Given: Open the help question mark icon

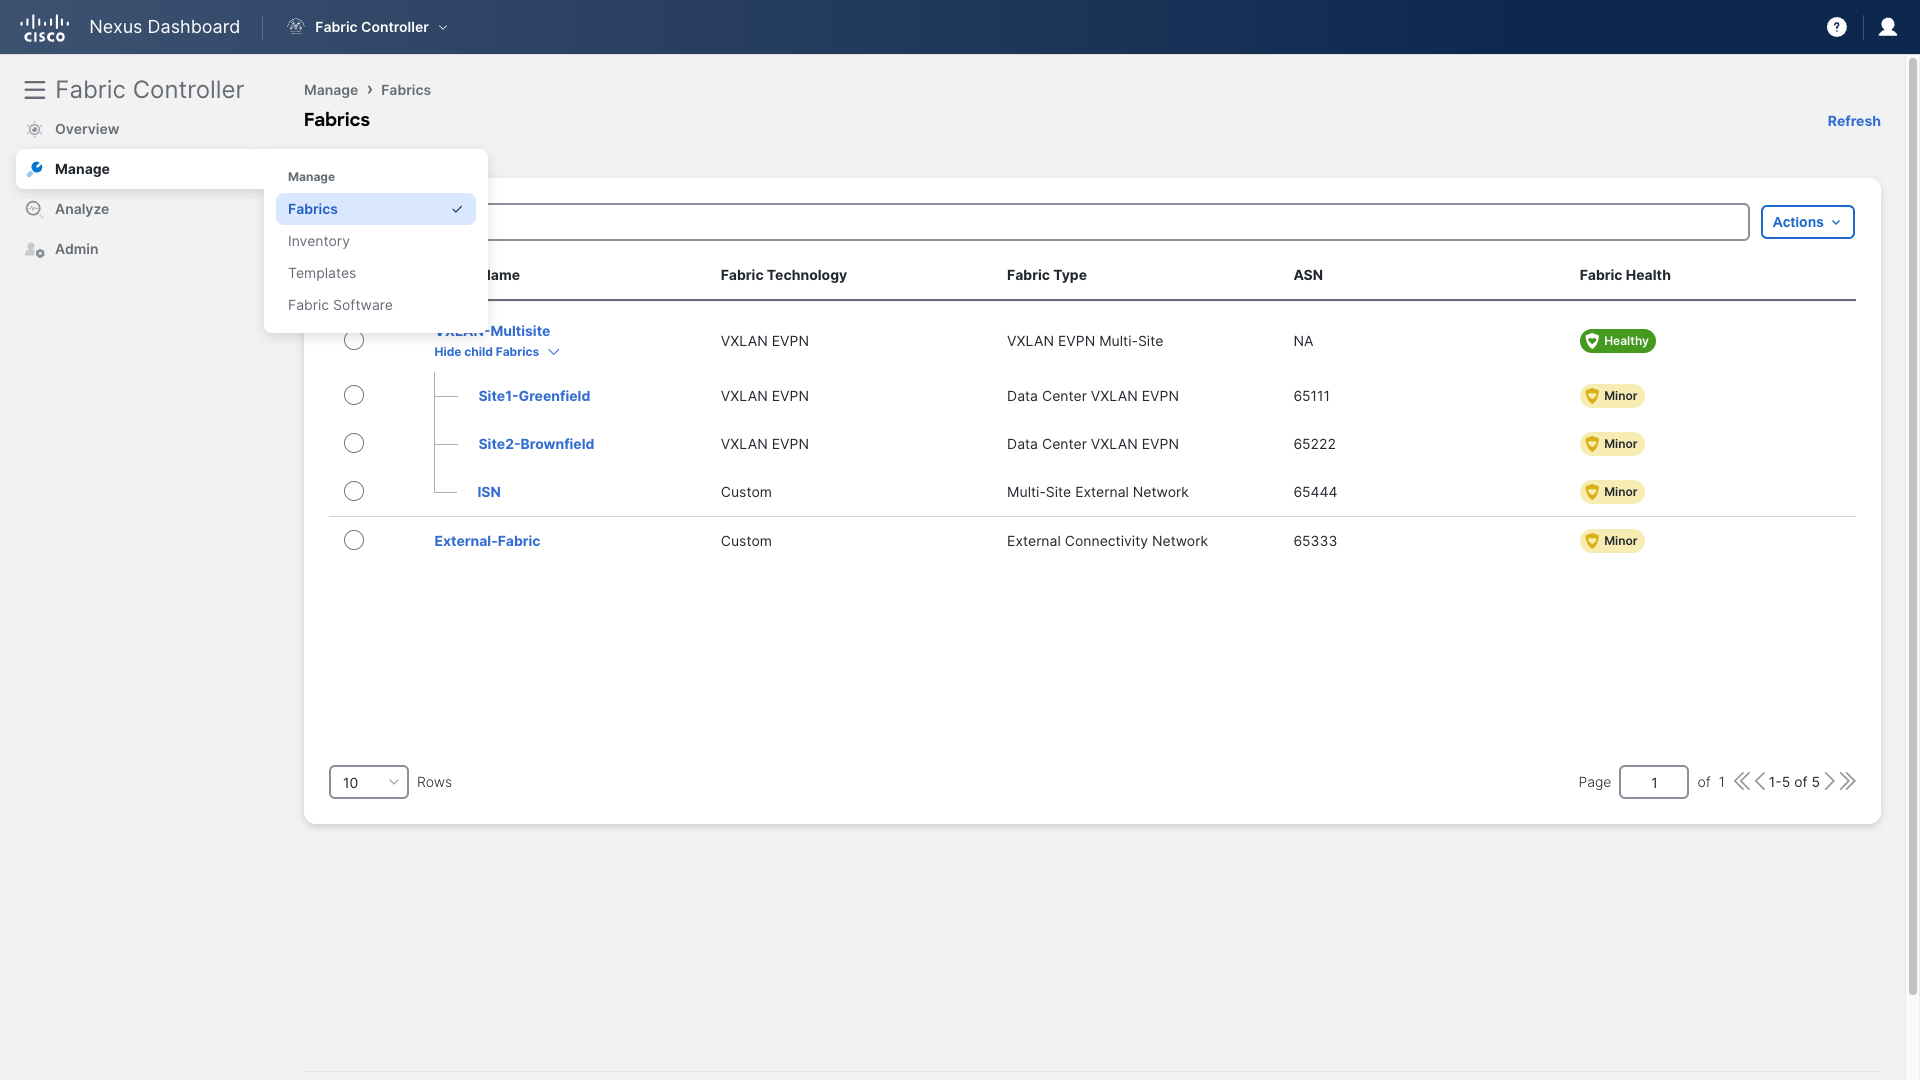Looking at the screenshot, I should 1837,27.
